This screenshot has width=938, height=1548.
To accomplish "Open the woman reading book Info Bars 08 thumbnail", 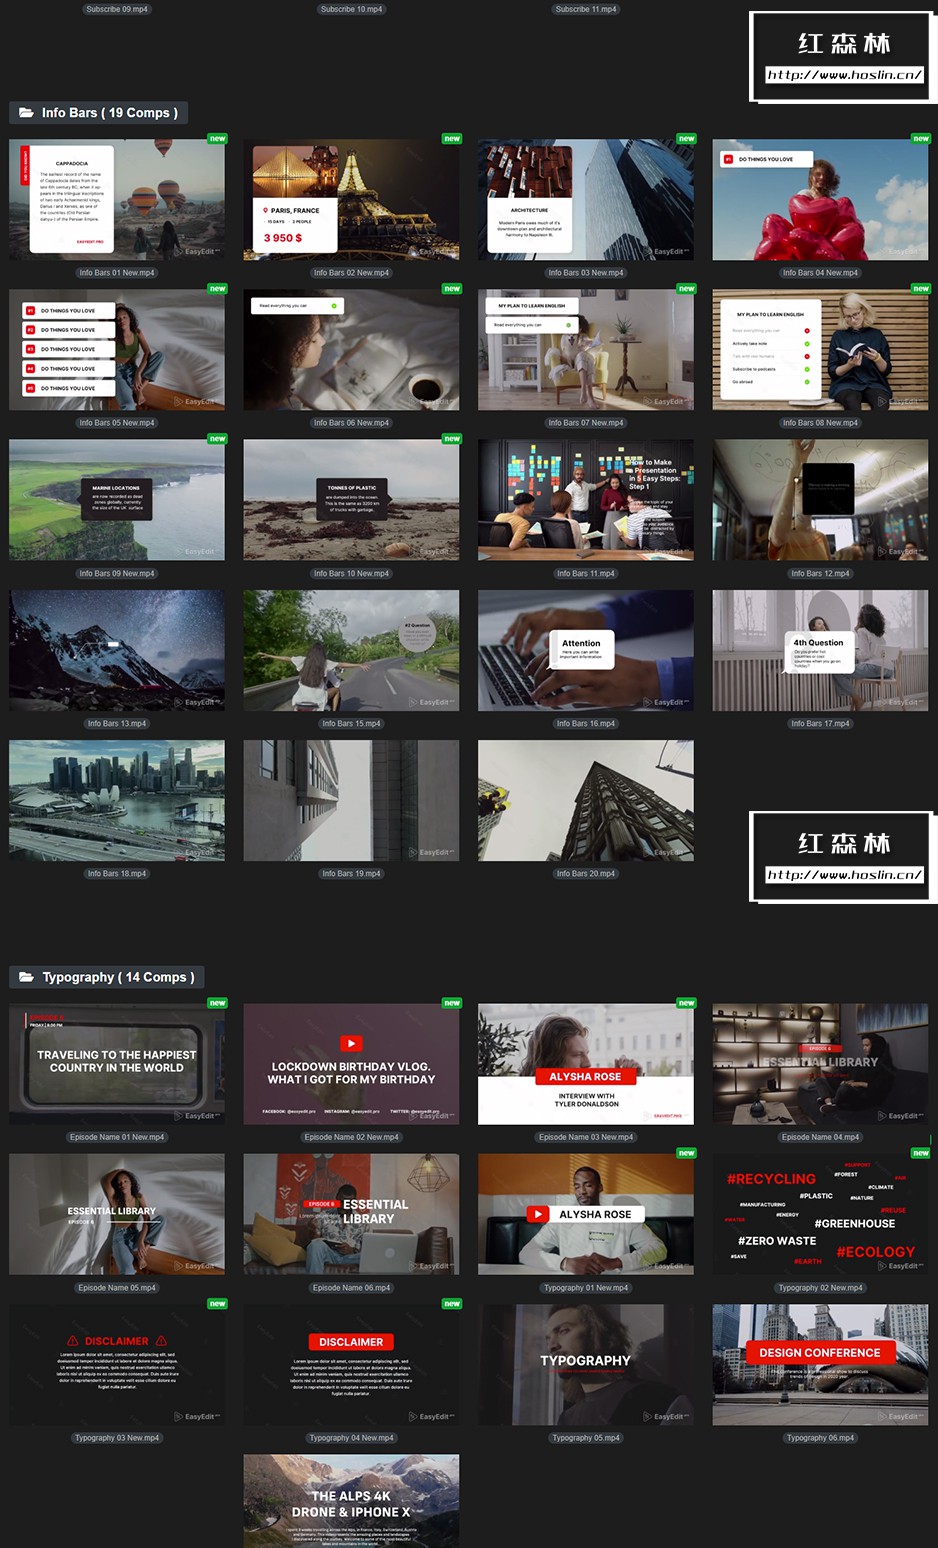I will [x=820, y=350].
